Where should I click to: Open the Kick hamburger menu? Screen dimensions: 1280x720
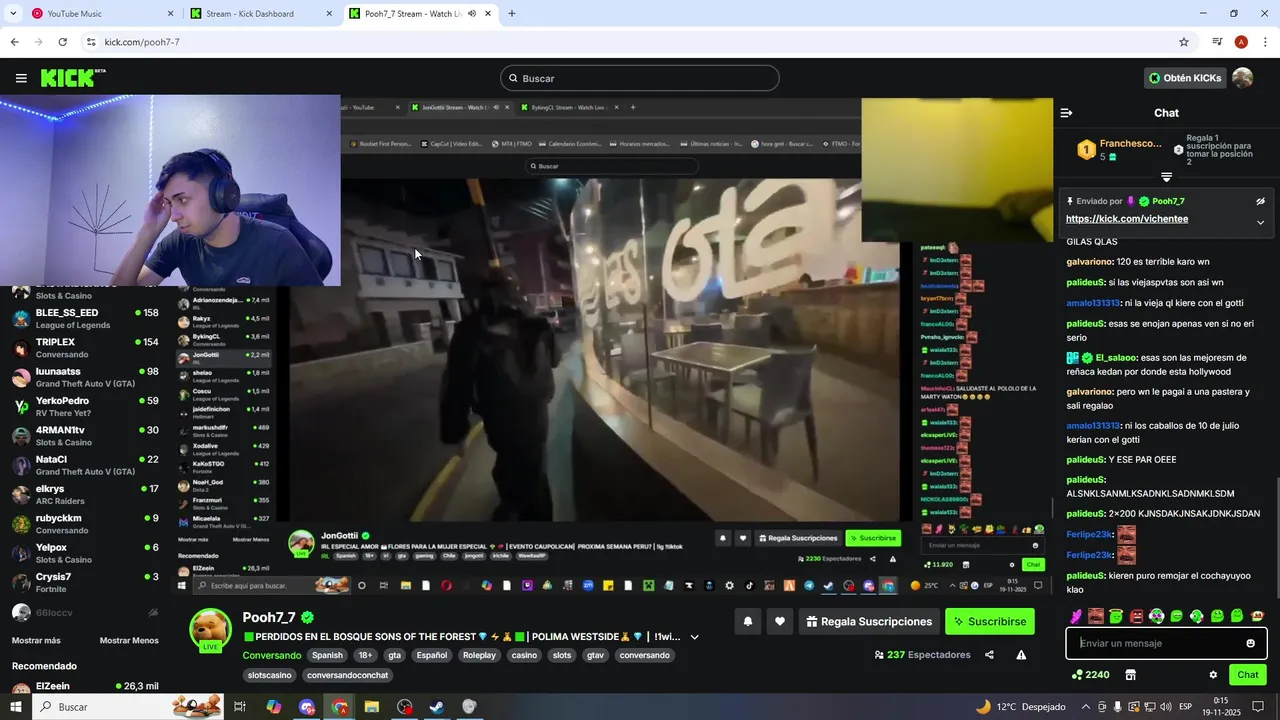[x=21, y=78]
